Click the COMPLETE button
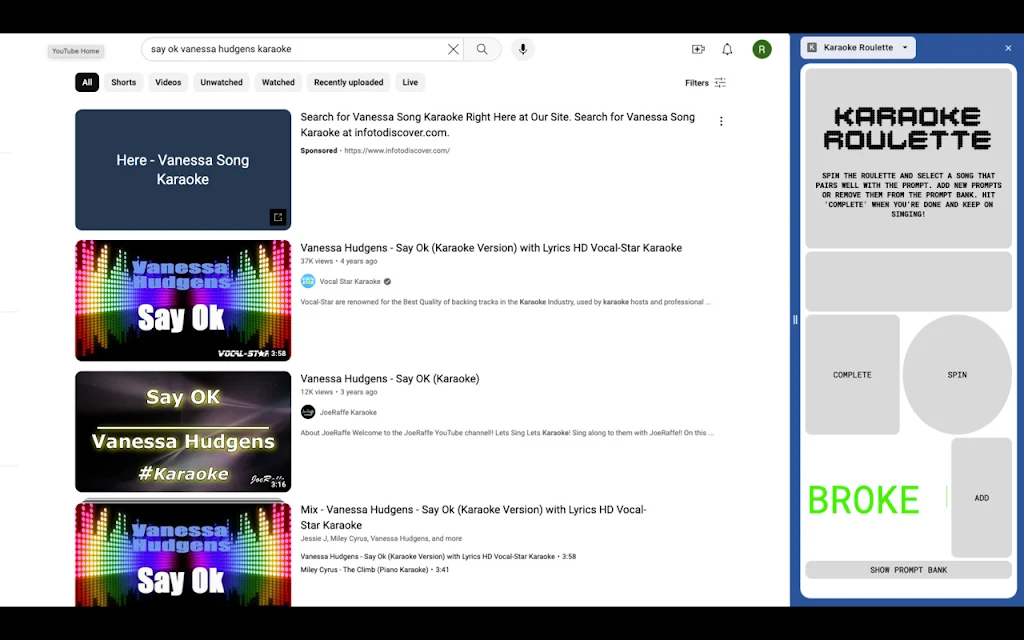Image resolution: width=1024 pixels, height=640 pixels. [852, 375]
